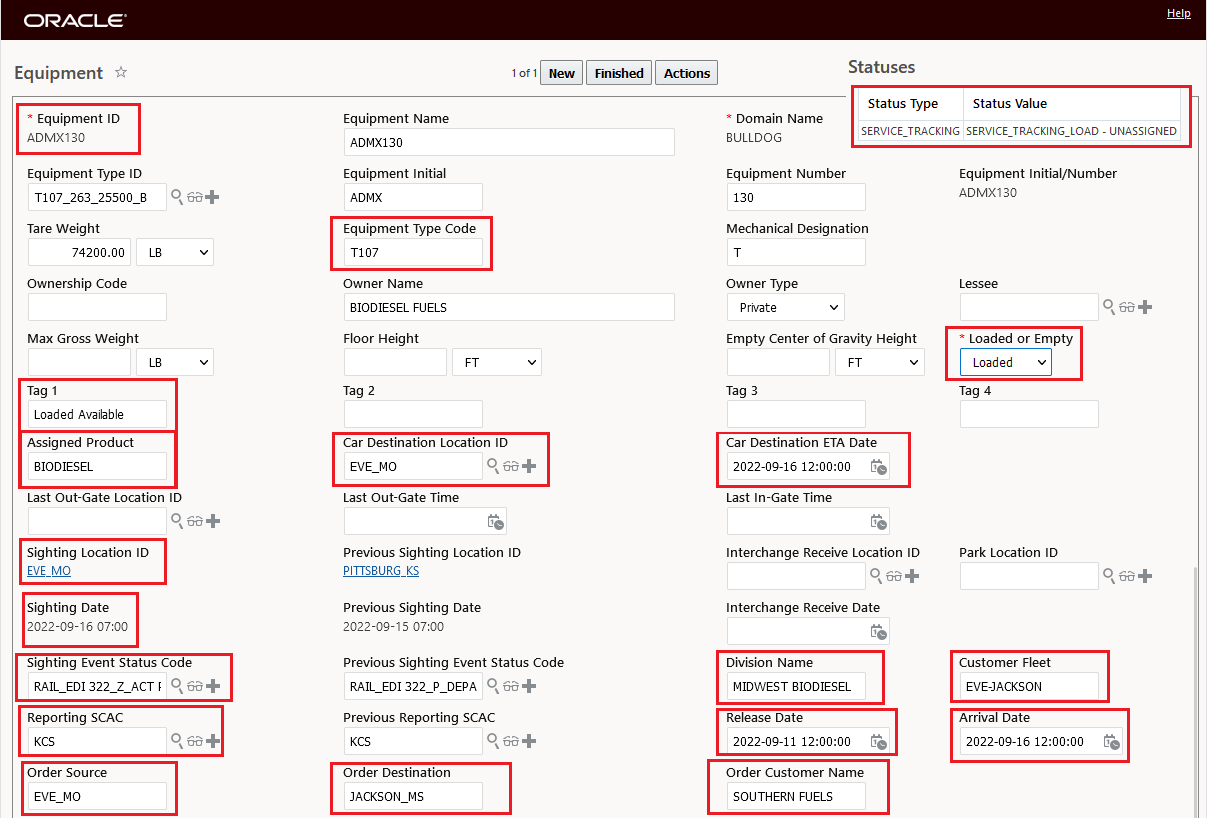Click the Equipment Type Code T107 field
The image size is (1207, 818).
pyautogui.click(x=413, y=252)
